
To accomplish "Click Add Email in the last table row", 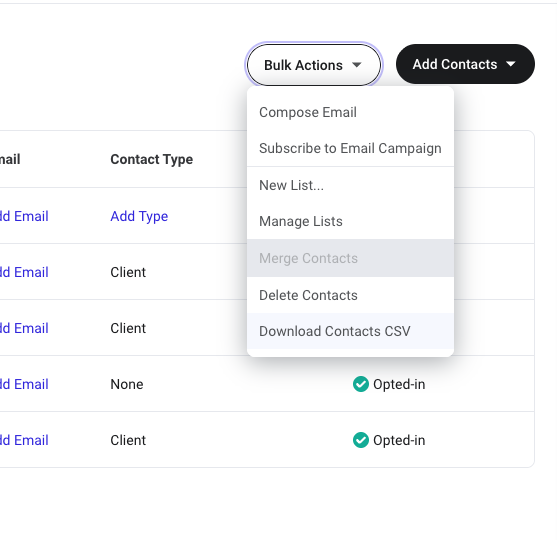I will [x=24, y=440].
